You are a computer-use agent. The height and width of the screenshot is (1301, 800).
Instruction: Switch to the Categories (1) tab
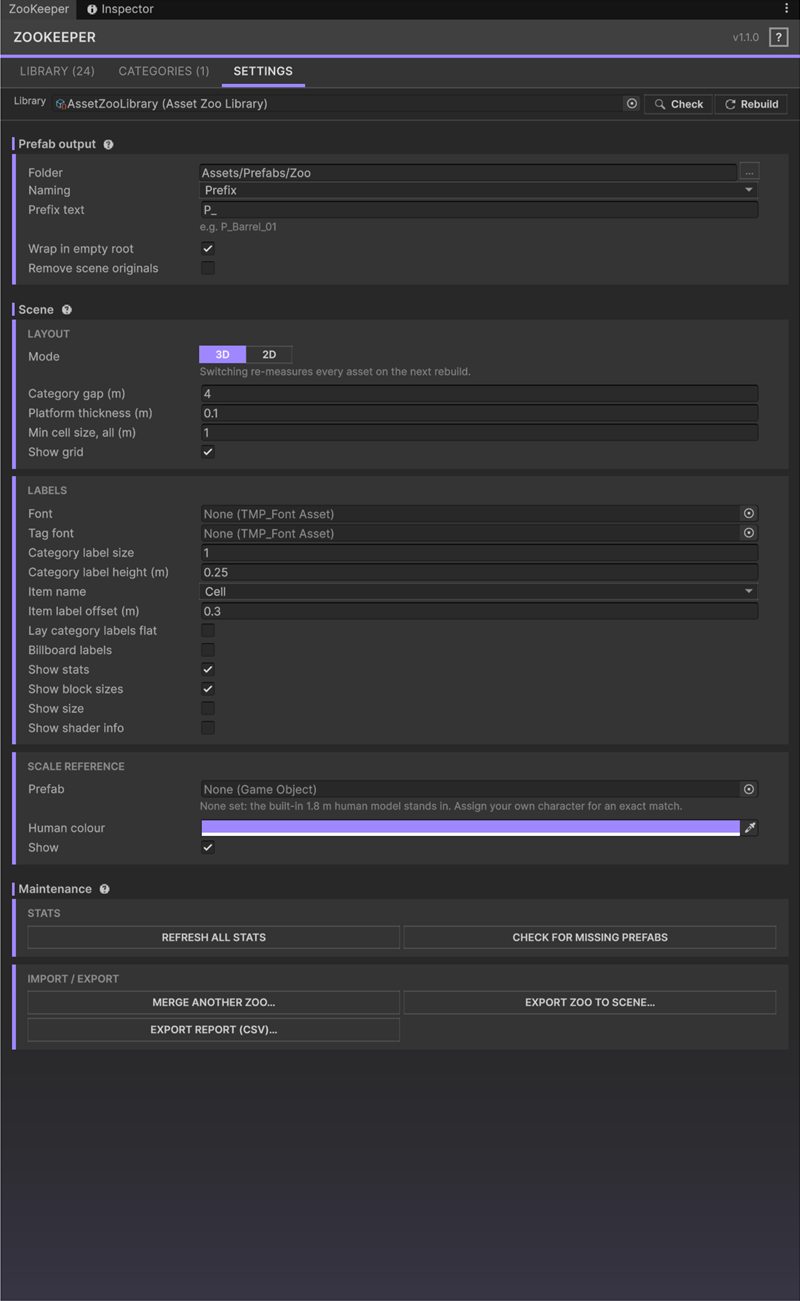164,72
